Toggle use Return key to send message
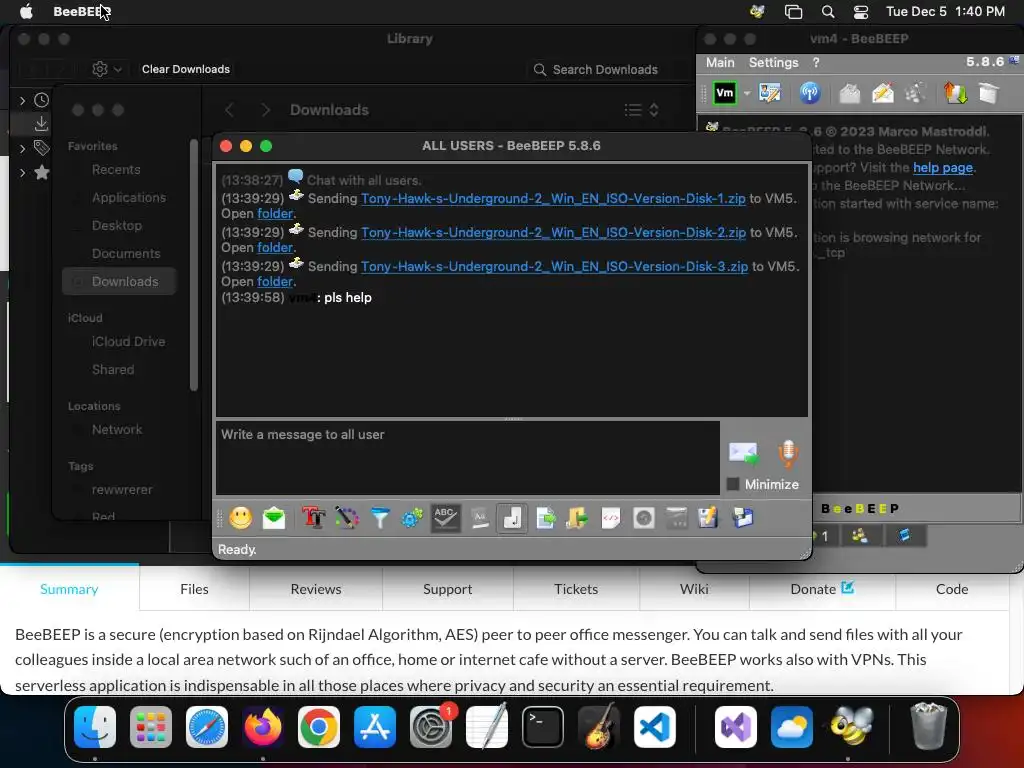Screen dimensions: 1024x768 click(x=512, y=519)
